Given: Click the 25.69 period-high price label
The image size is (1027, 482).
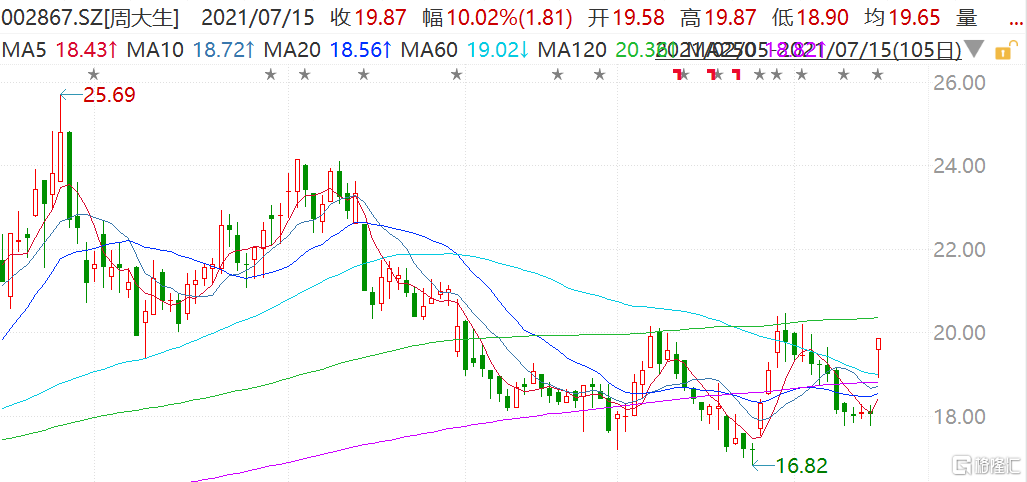Looking at the screenshot, I should 109,96.
